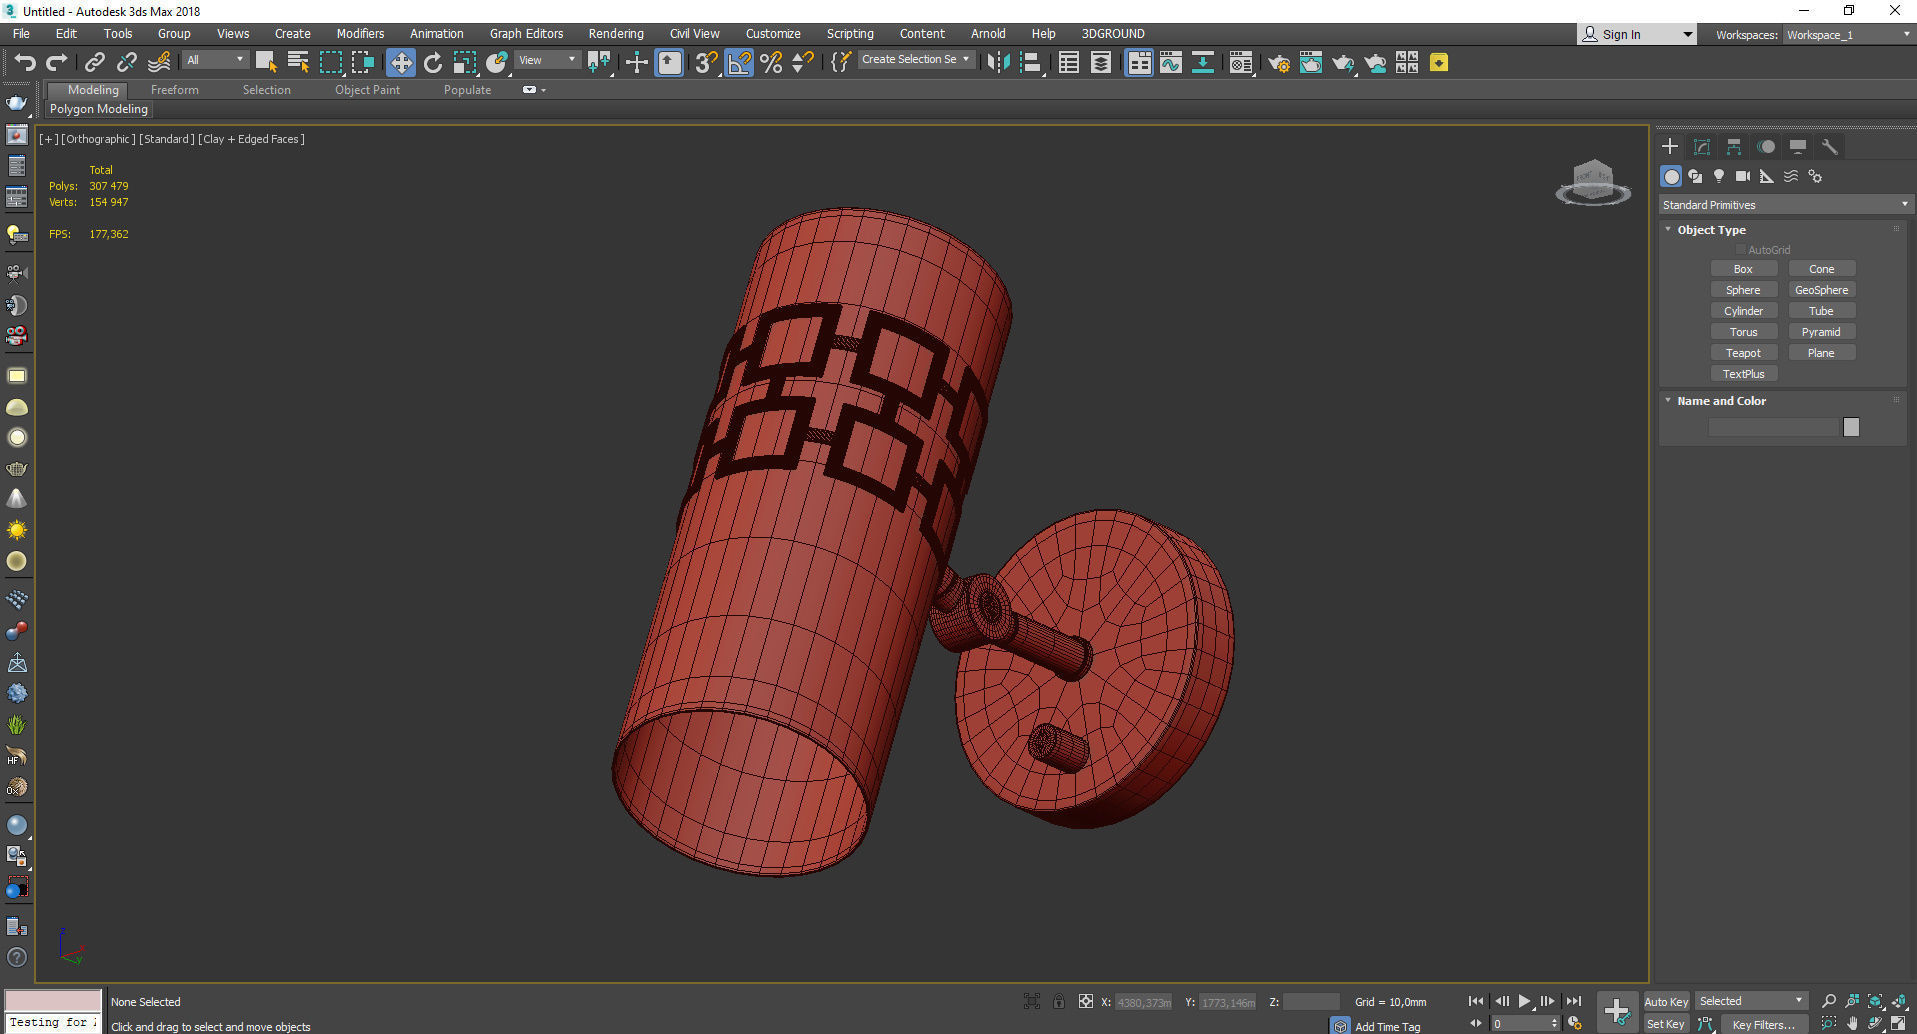Open the Render Setup icon
The height and width of the screenshot is (1034, 1917).
click(x=1279, y=63)
